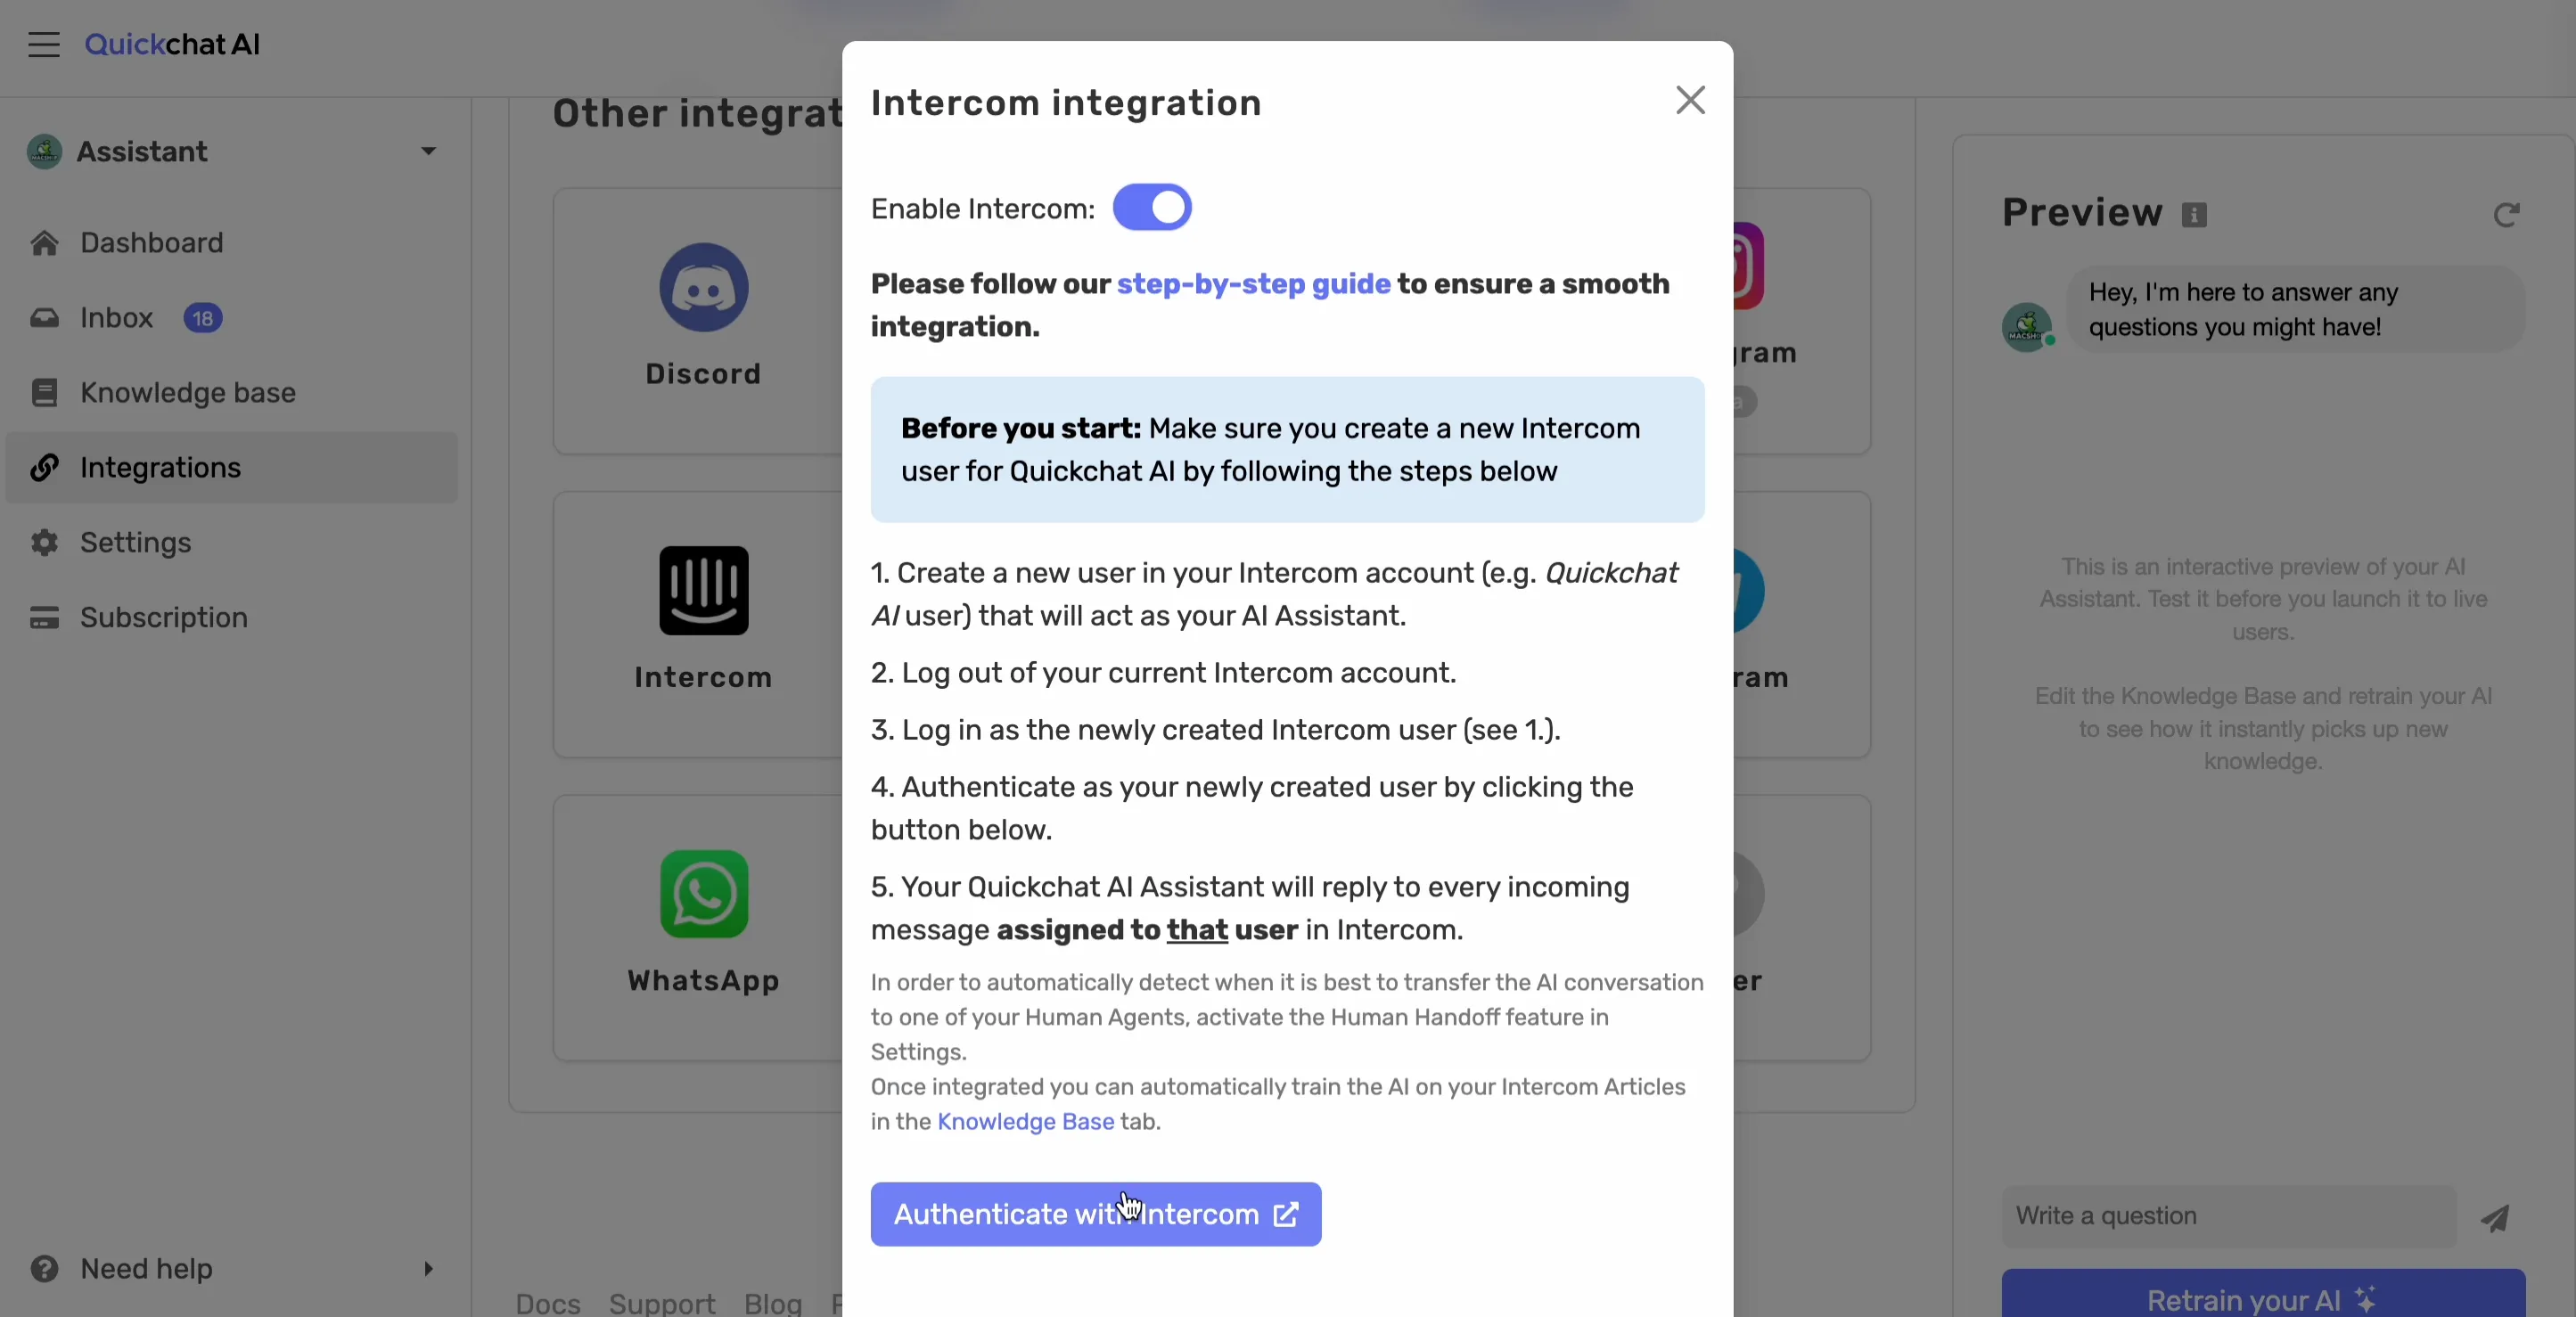Screen dimensions: 2576x1317
Task: Go to Dashboard in sidebar
Action: click(151, 243)
